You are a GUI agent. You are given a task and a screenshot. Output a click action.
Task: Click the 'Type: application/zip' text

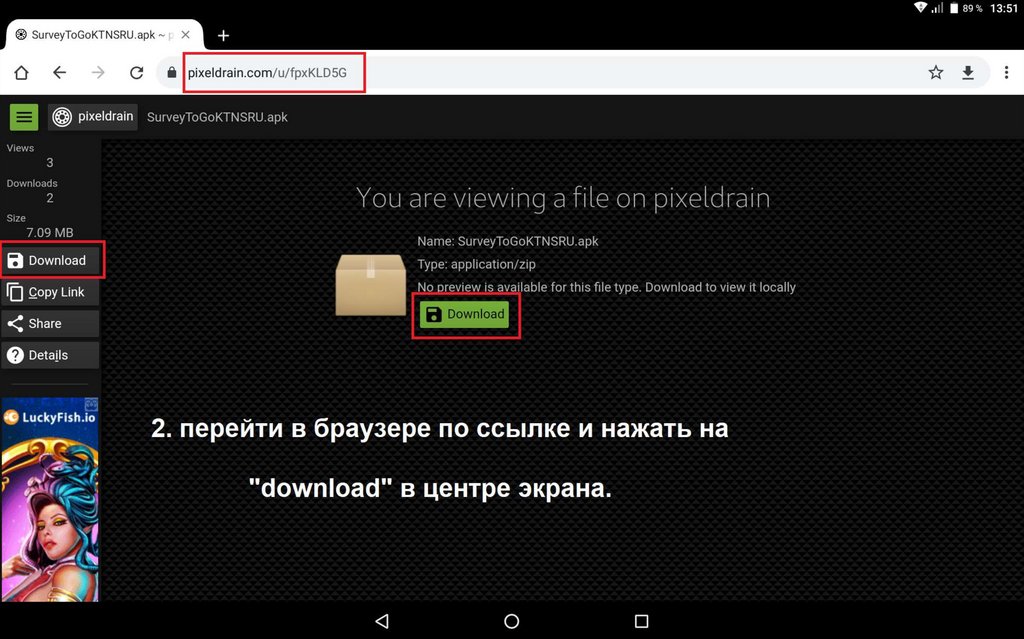pyautogui.click(x=476, y=264)
